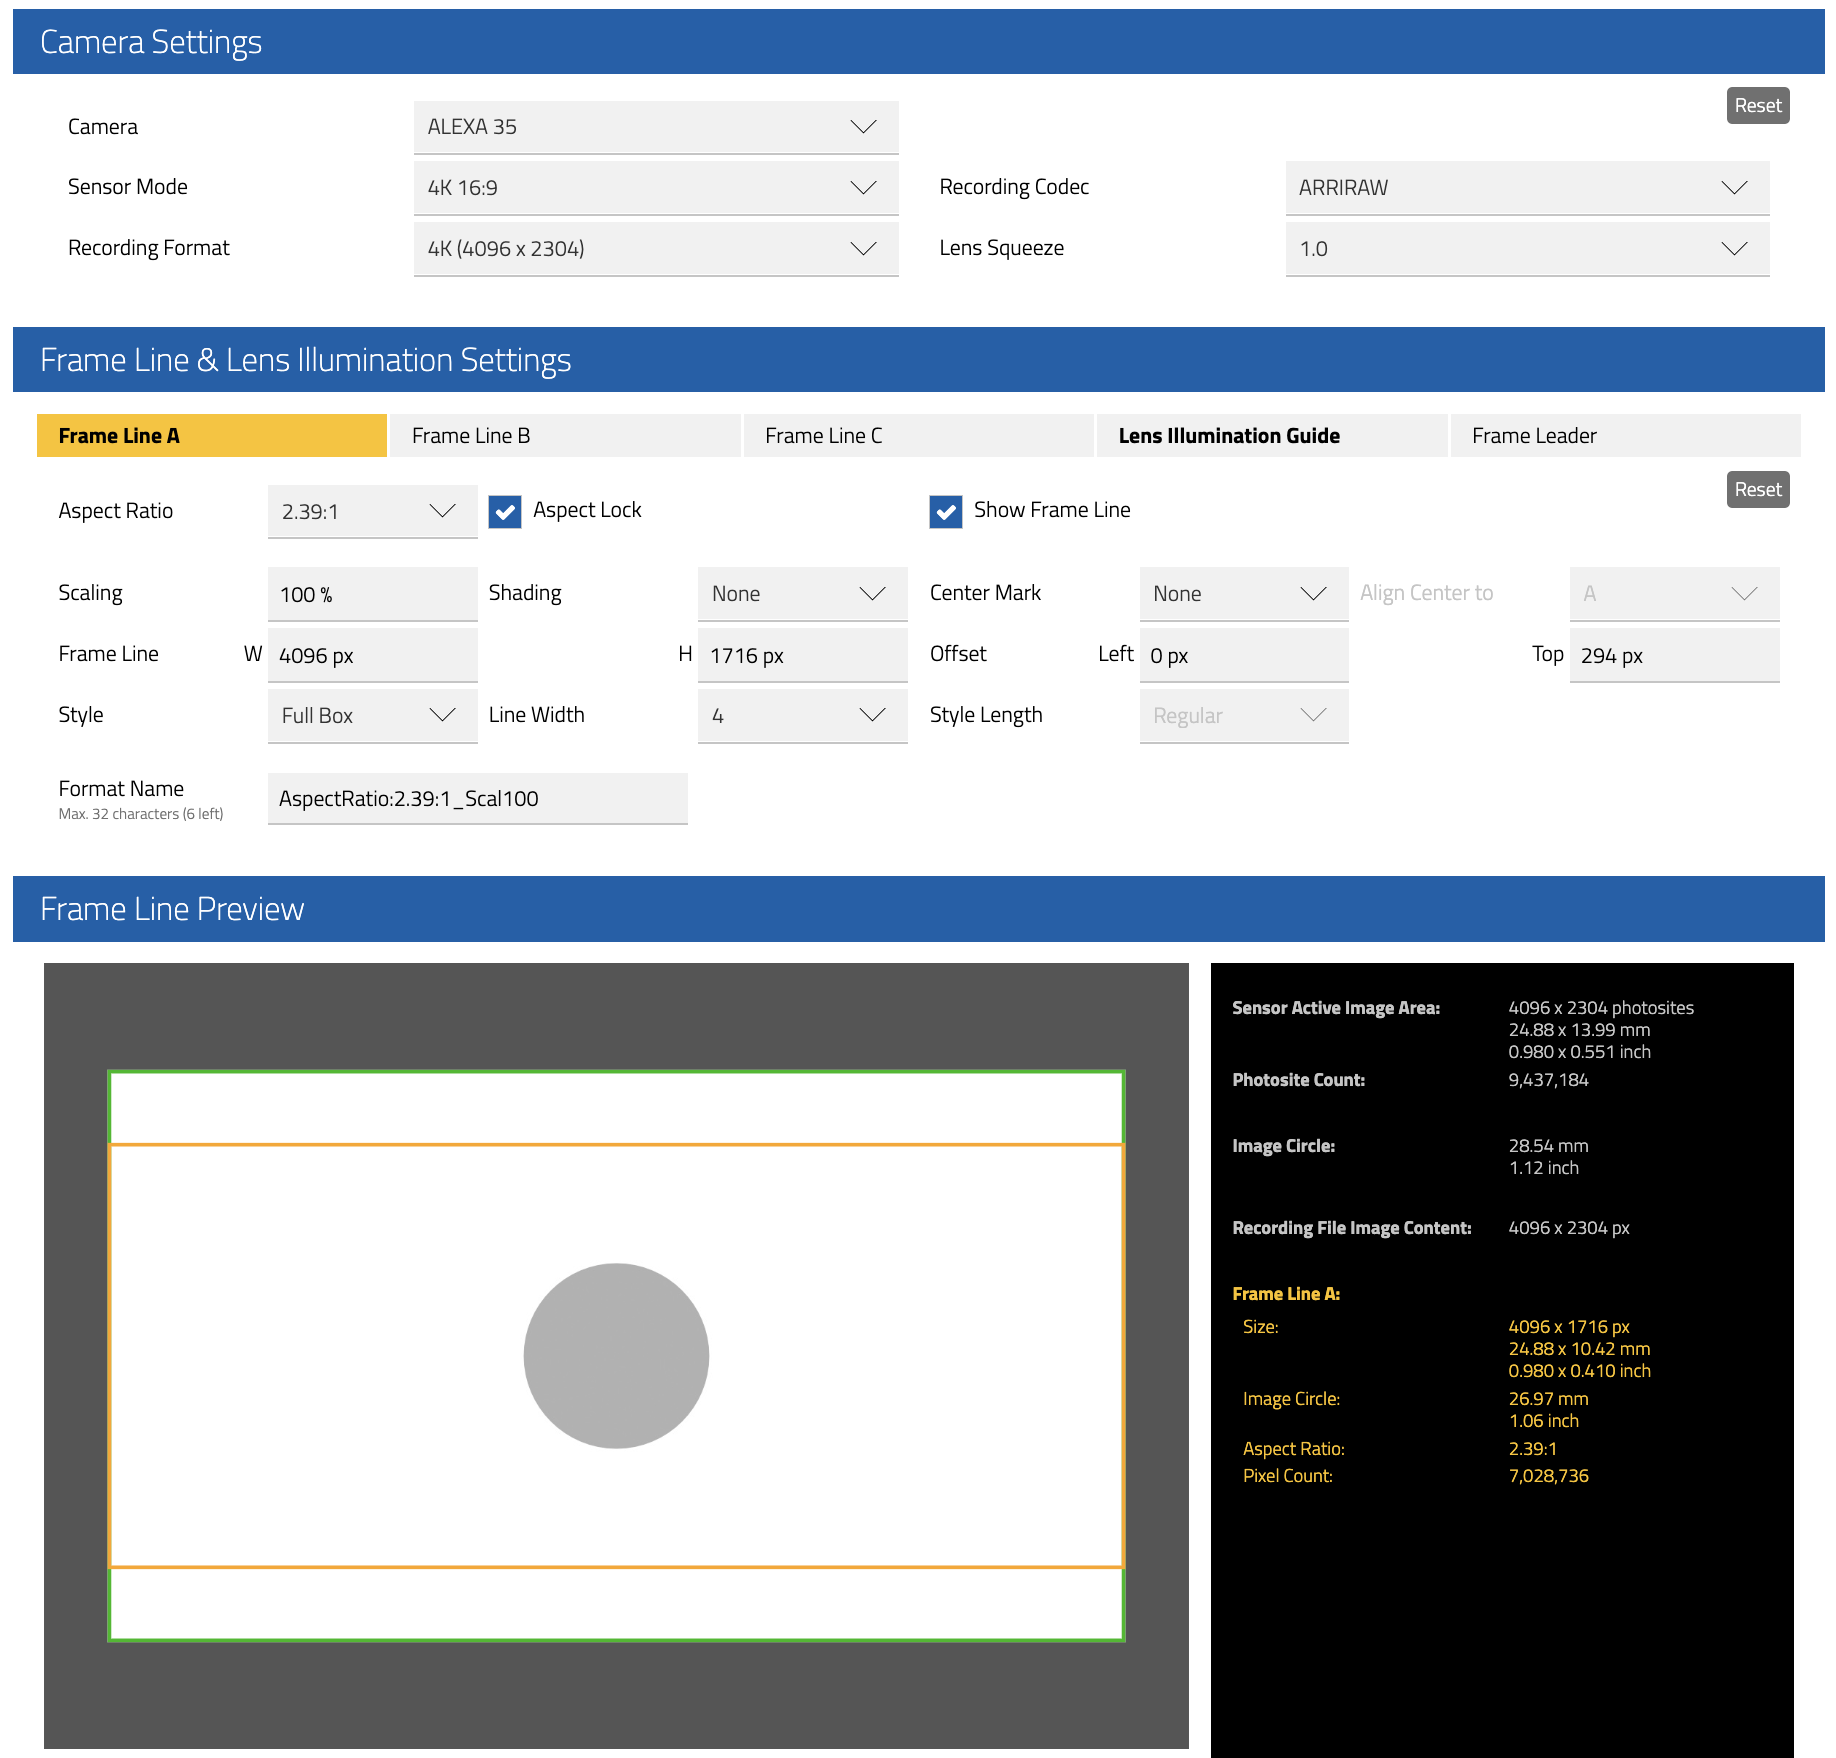
Task: Uncheck the Aspect Lock checkbox
Action: 505,512
